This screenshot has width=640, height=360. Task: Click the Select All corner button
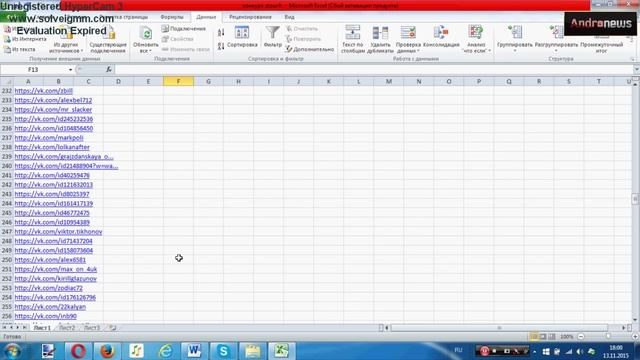click(7, 81)
